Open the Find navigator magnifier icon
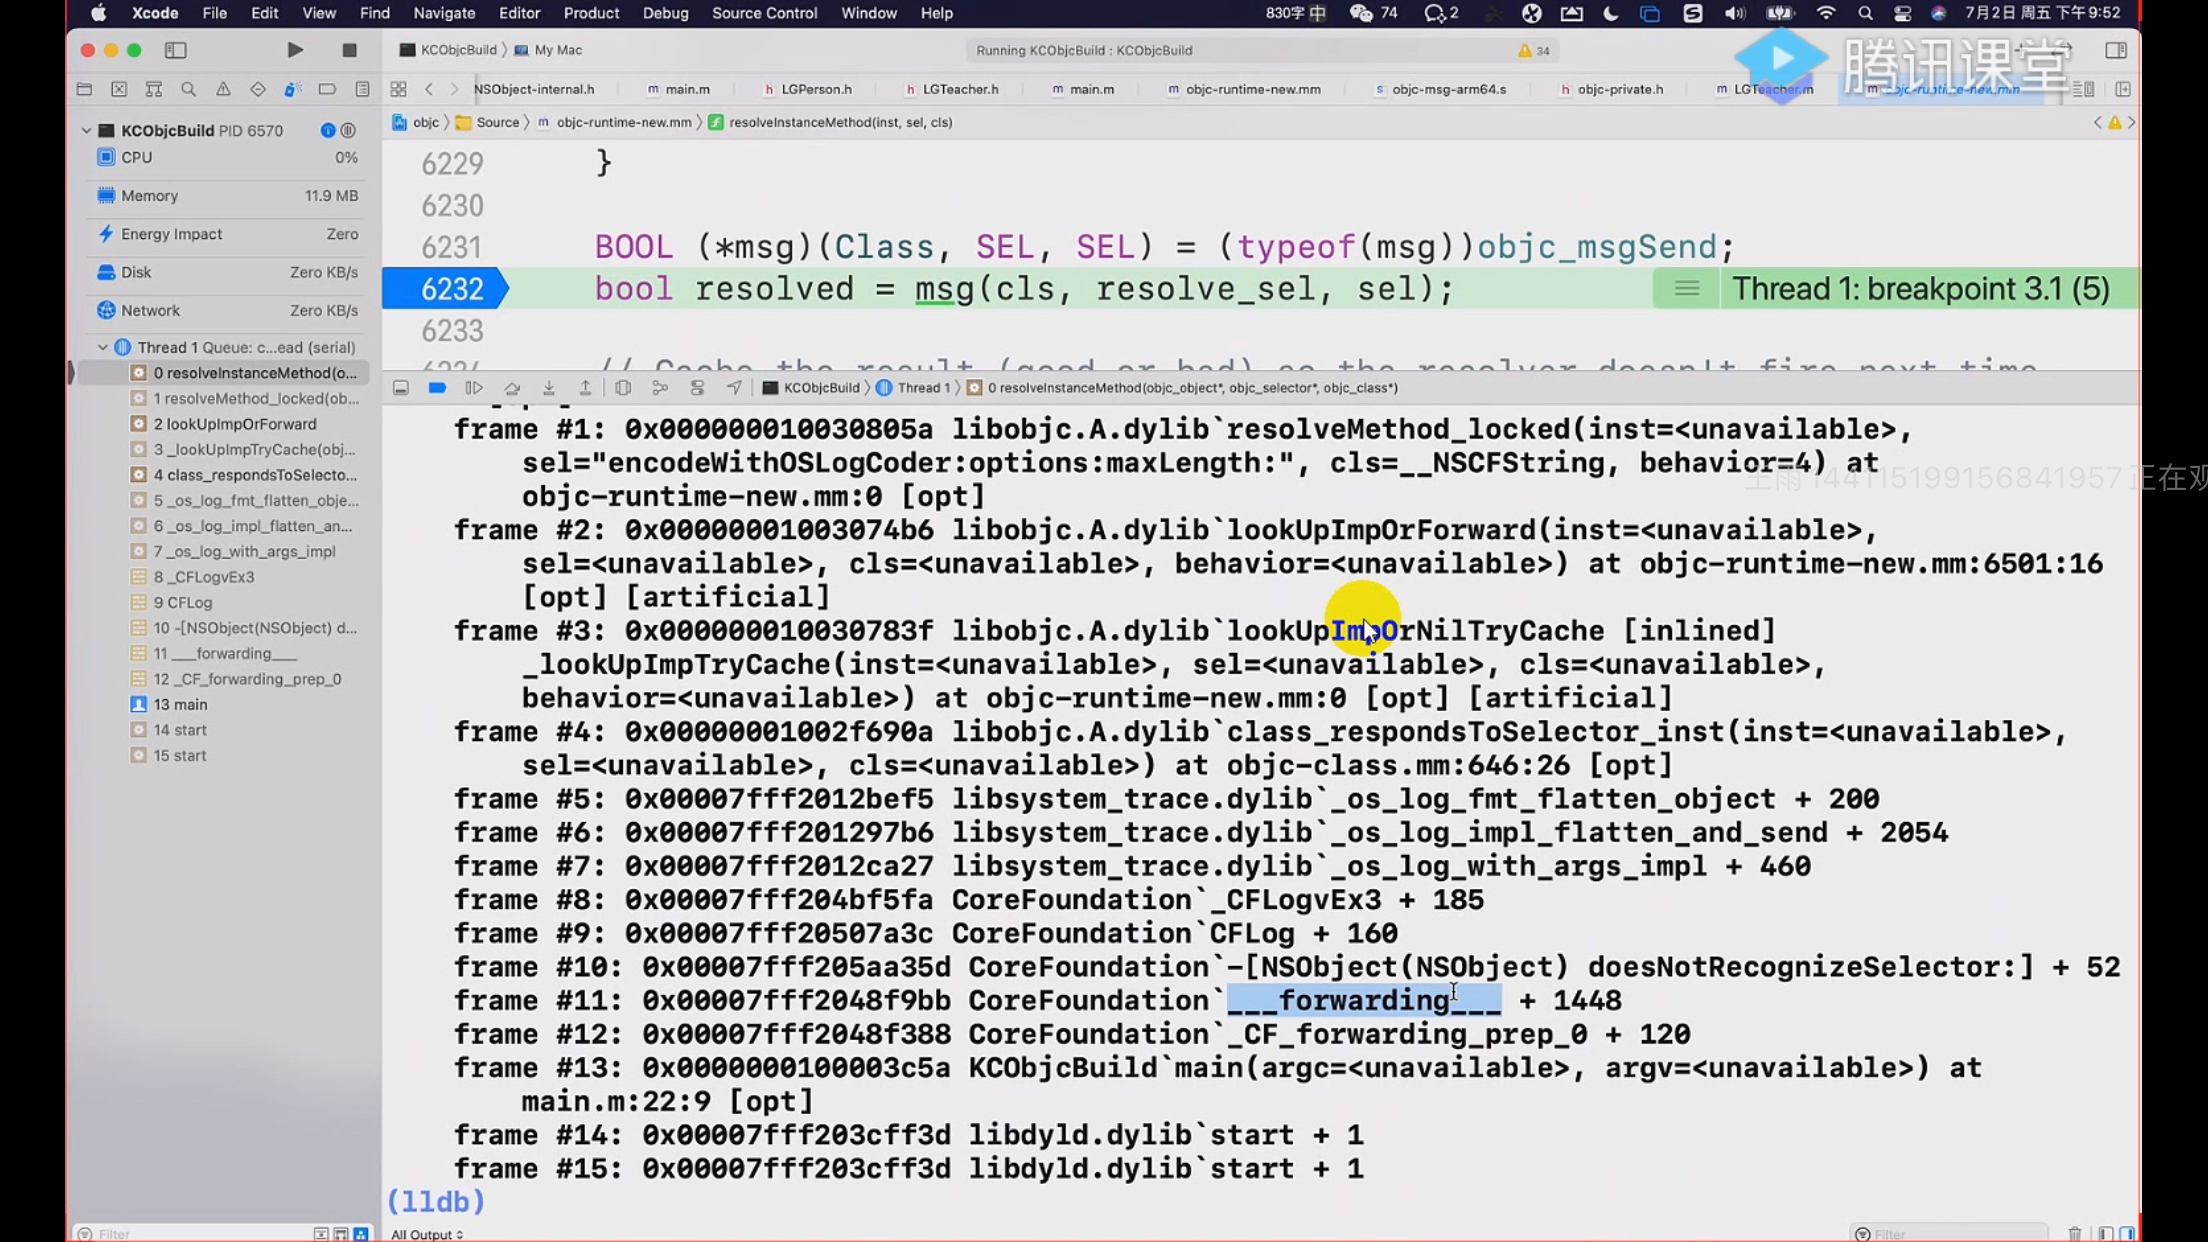 point(188,89)
